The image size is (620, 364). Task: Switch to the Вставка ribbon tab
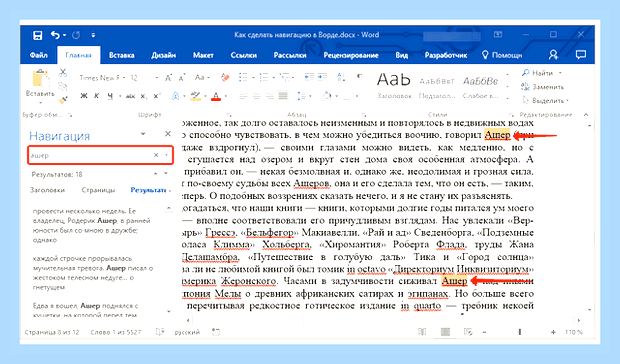click(121, 55)
